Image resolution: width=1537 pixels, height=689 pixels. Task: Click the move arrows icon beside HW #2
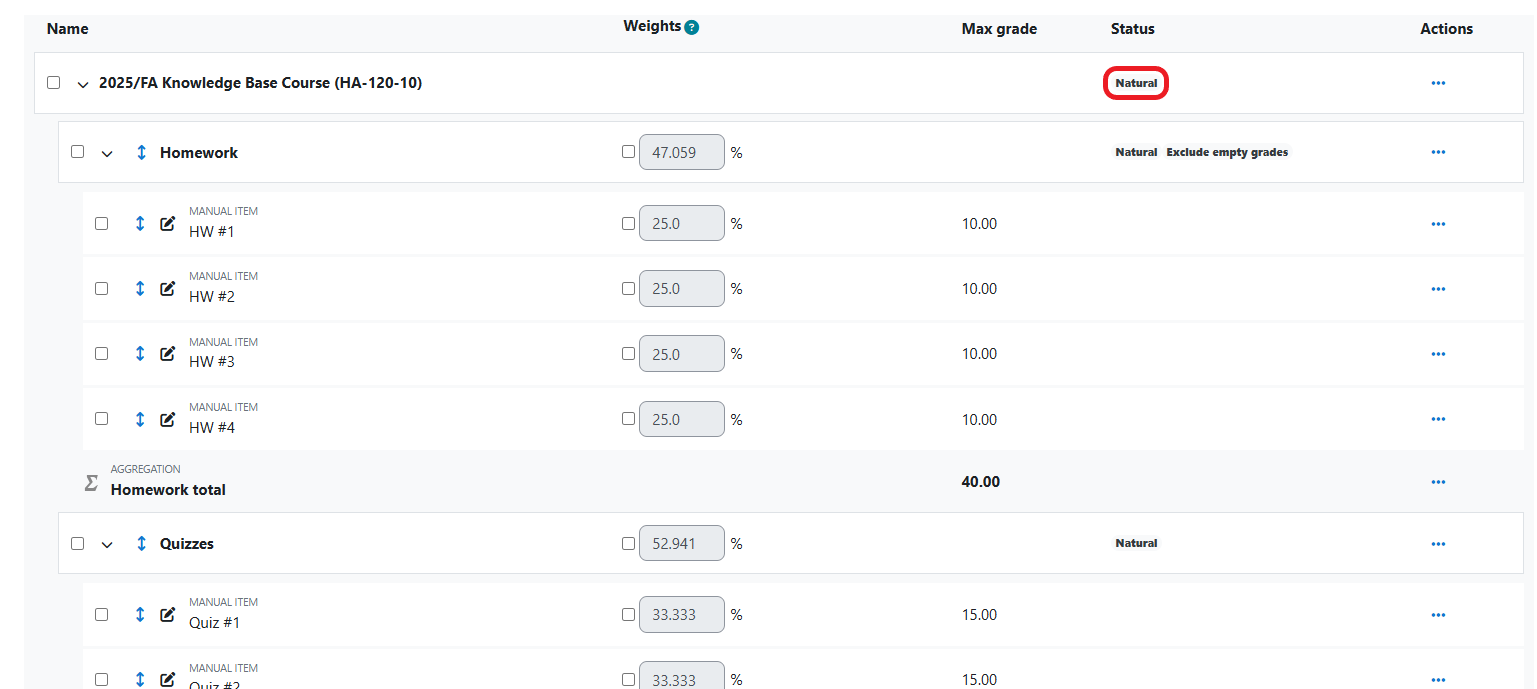(x=140, y=289)
